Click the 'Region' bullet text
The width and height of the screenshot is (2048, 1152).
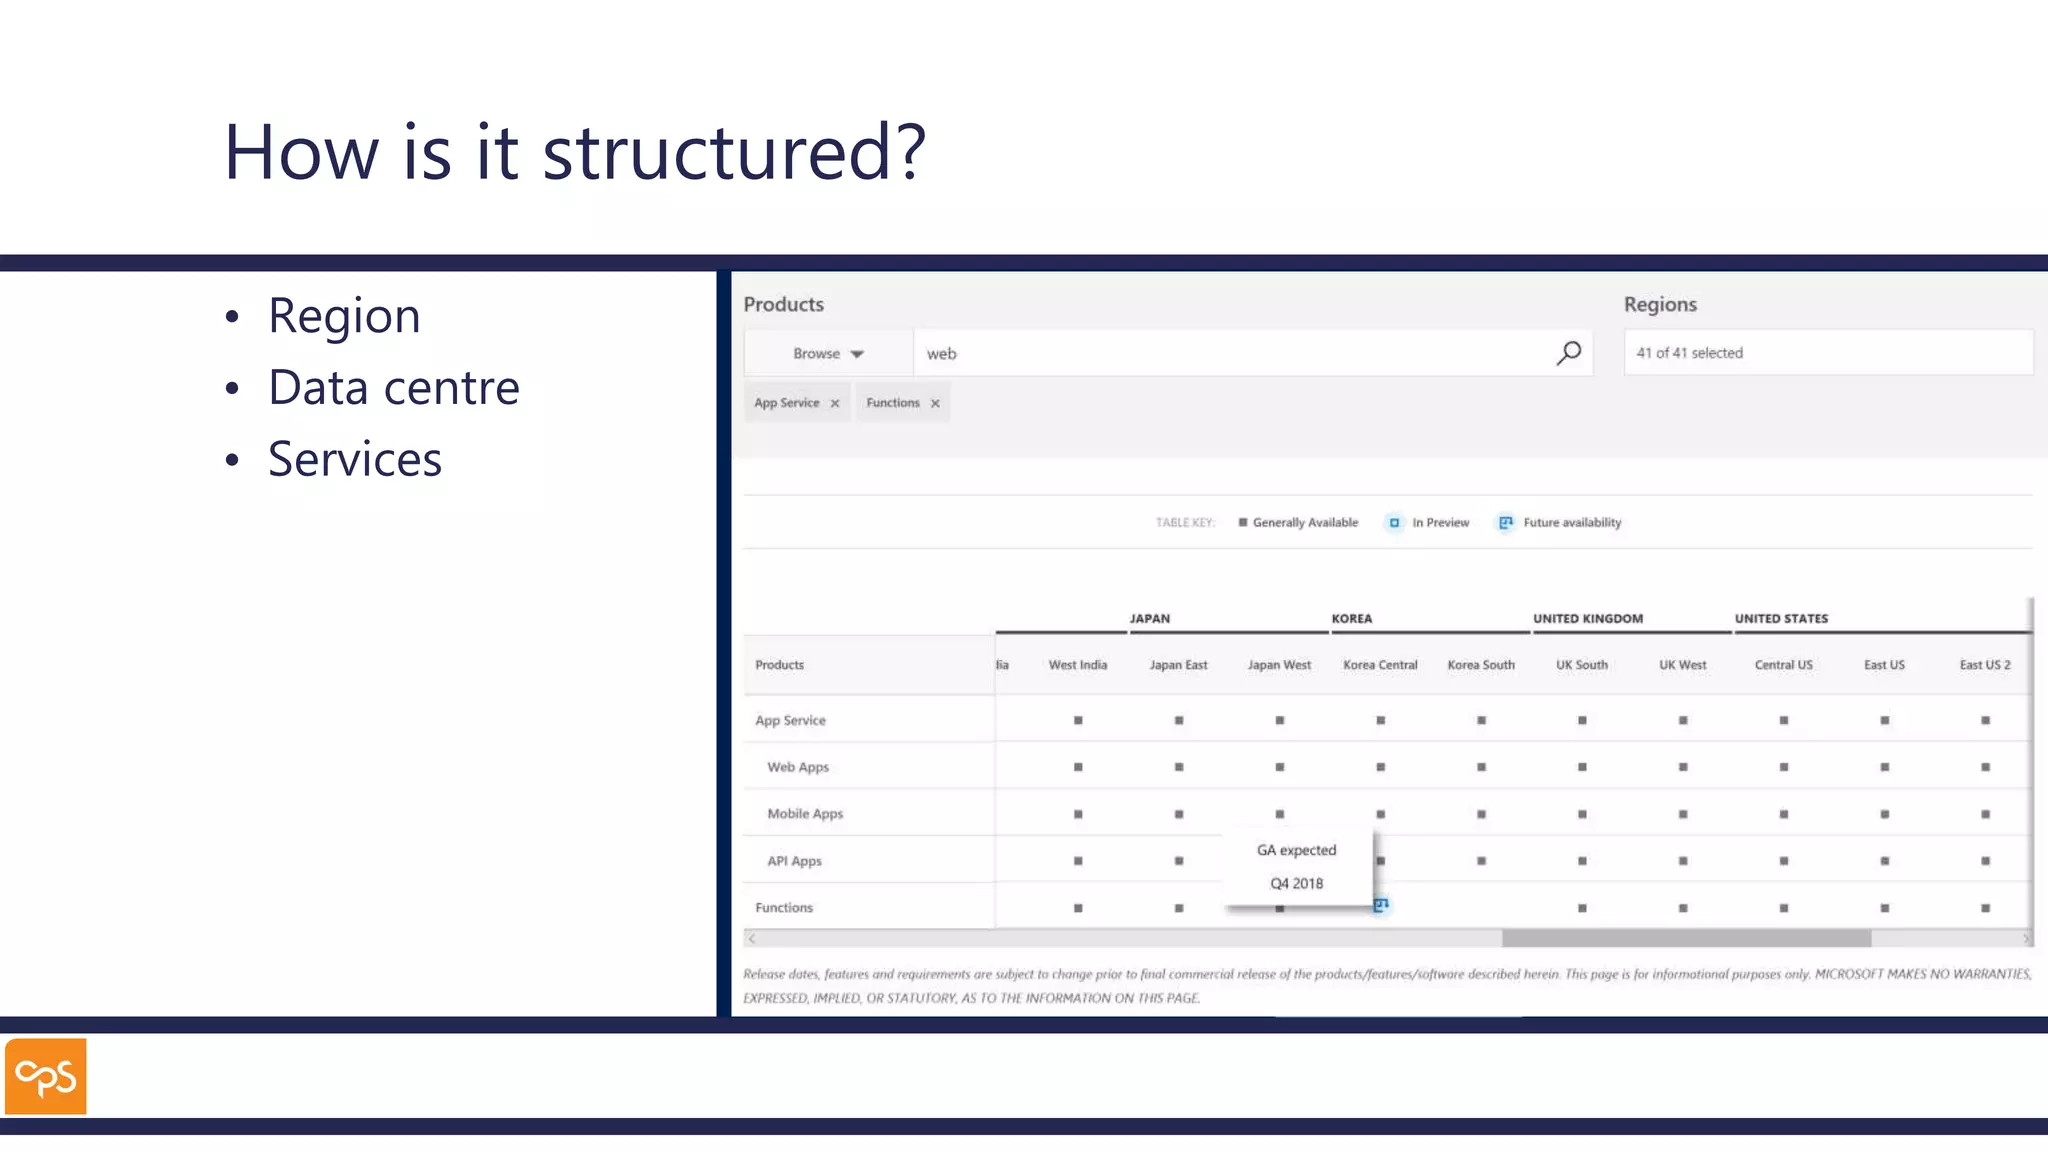[344, 317]
